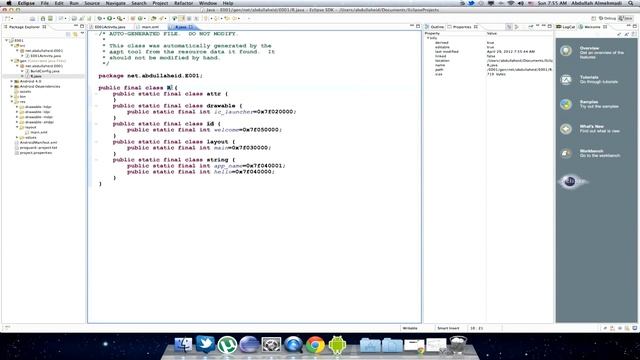
Task: Expand Android Dependencies node
Action: pyautogui.click(x=12, y=87)
